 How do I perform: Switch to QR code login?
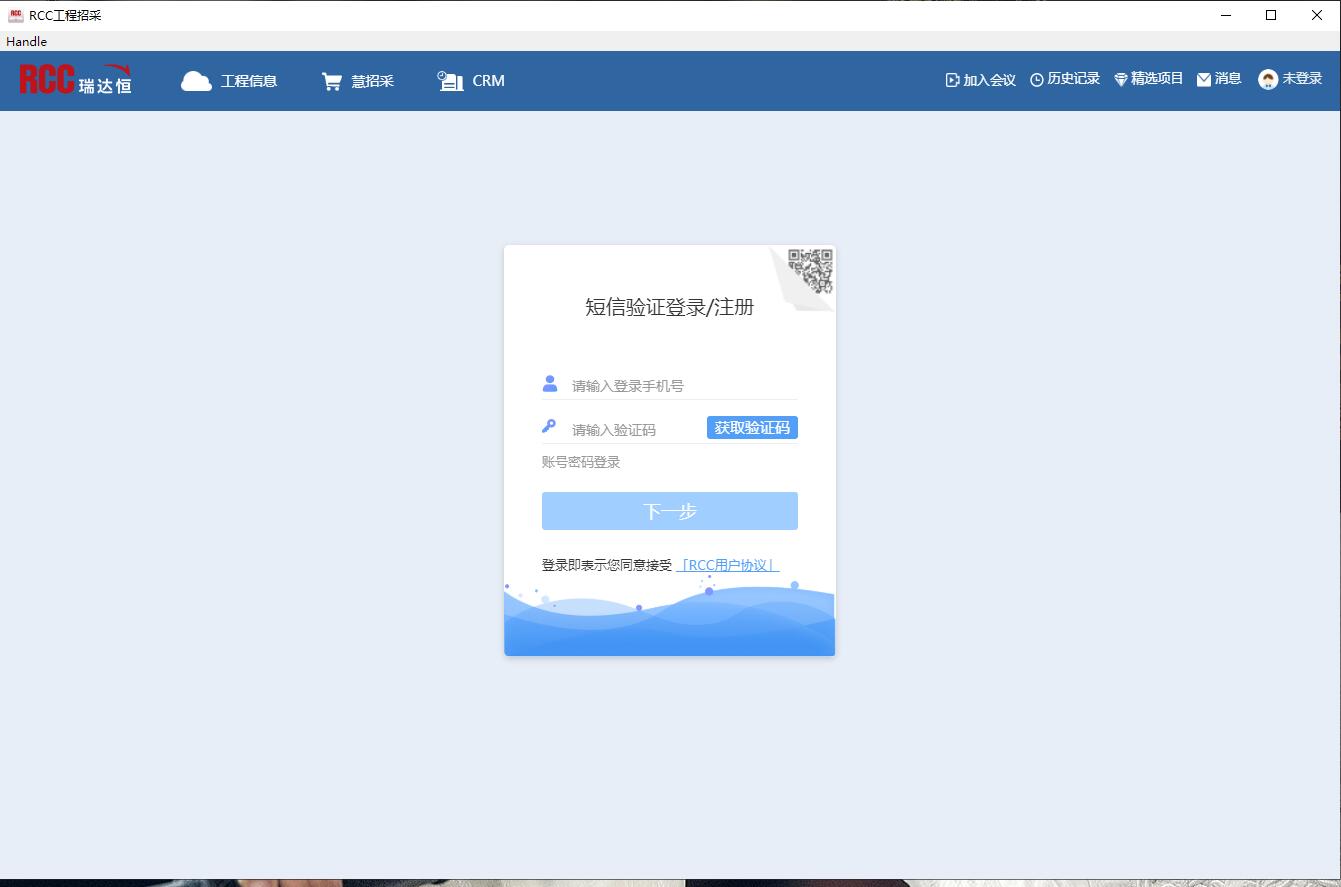pos(811,270)
